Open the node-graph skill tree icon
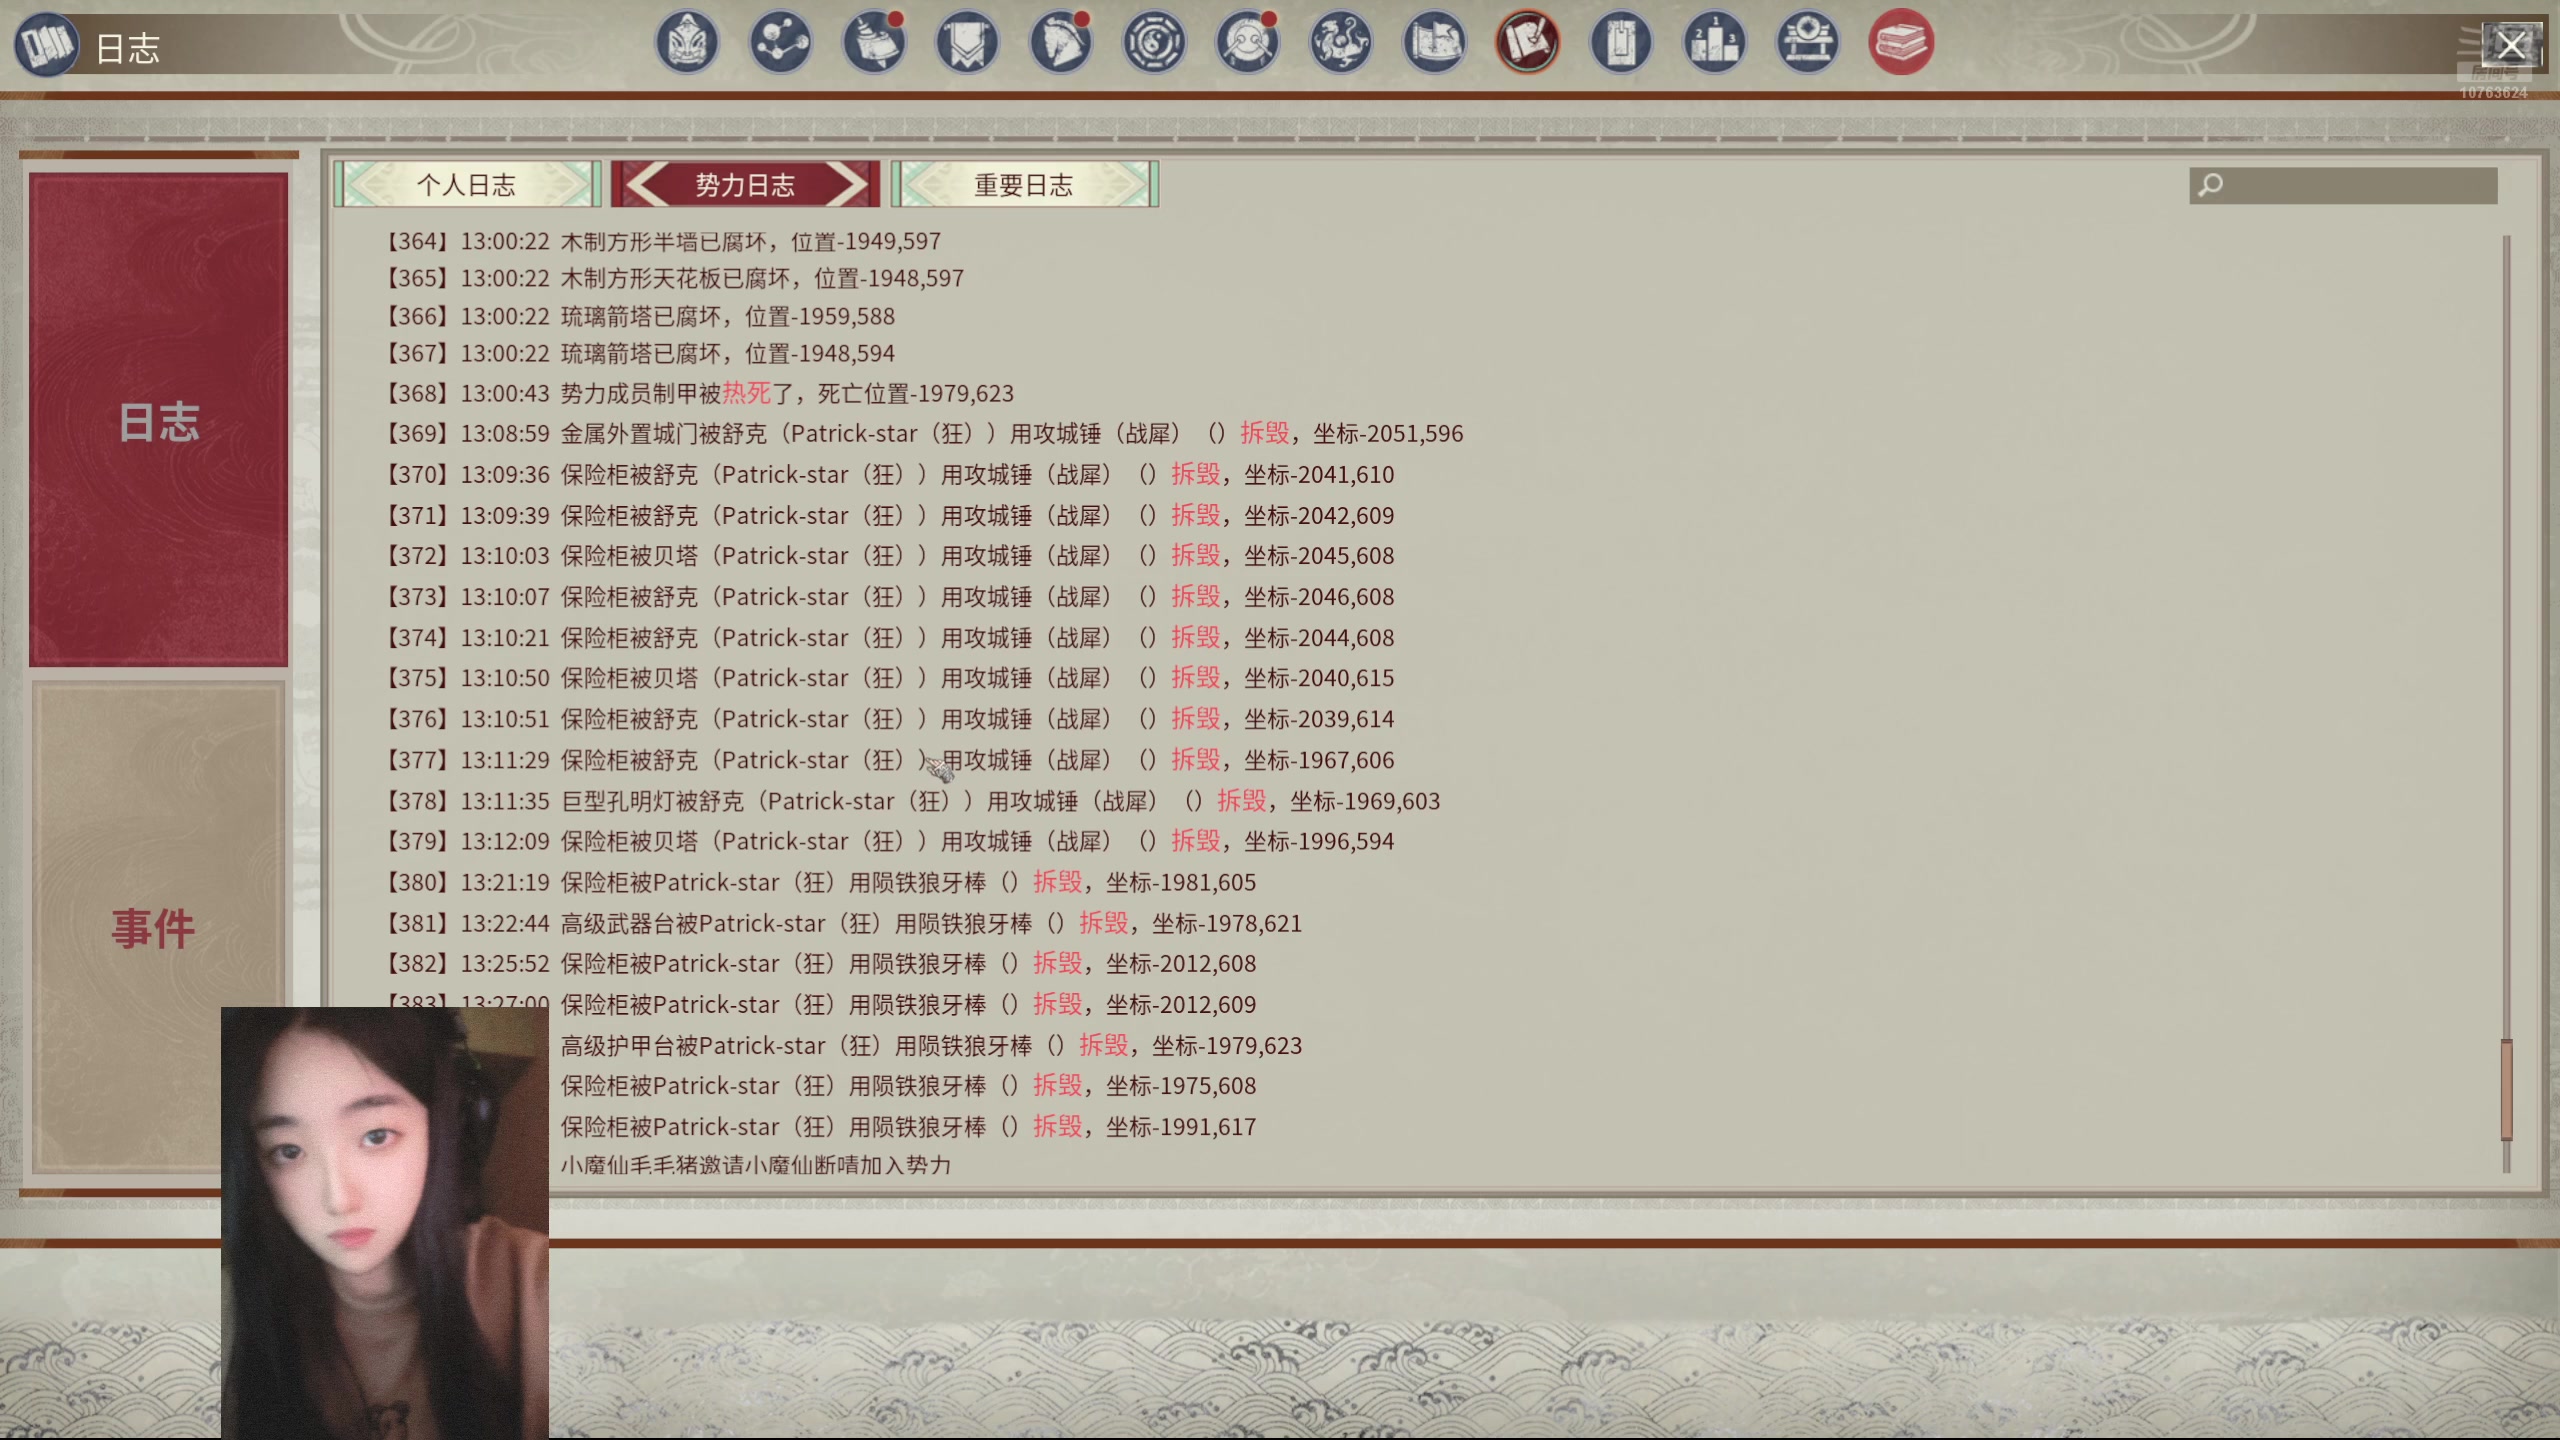The width and height of the screenshot is (2560, 1440). (780, 43)
